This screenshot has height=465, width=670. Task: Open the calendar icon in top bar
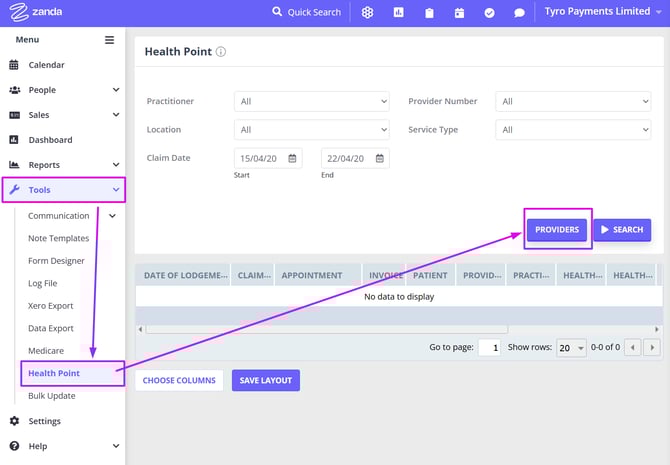[x=459, y=13]
